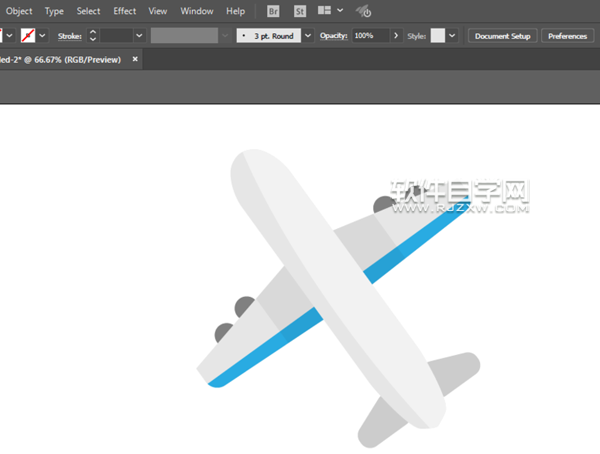Open the stroke color dropdown arrow

coord(42,35)
